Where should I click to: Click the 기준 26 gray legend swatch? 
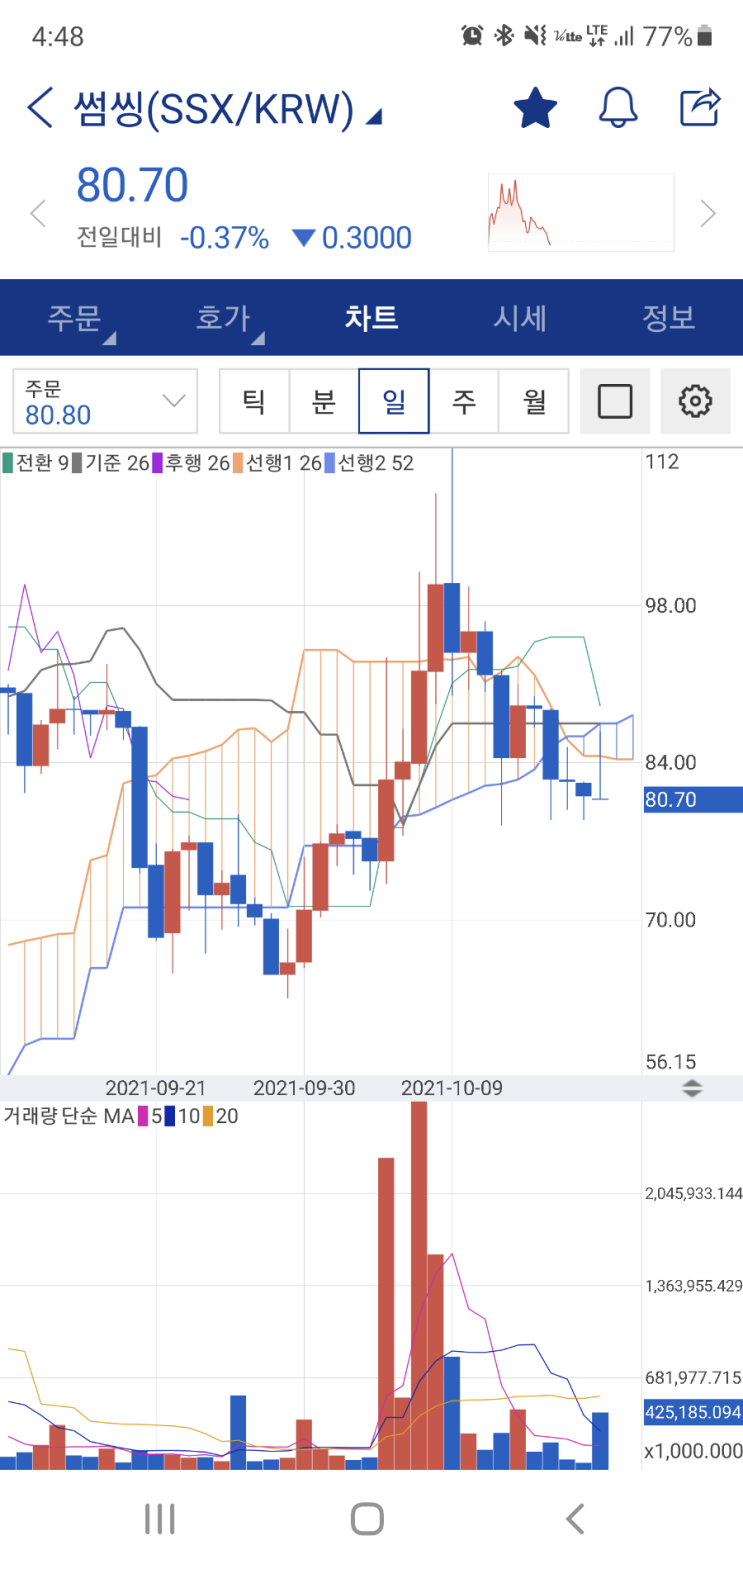pos(78,463)
